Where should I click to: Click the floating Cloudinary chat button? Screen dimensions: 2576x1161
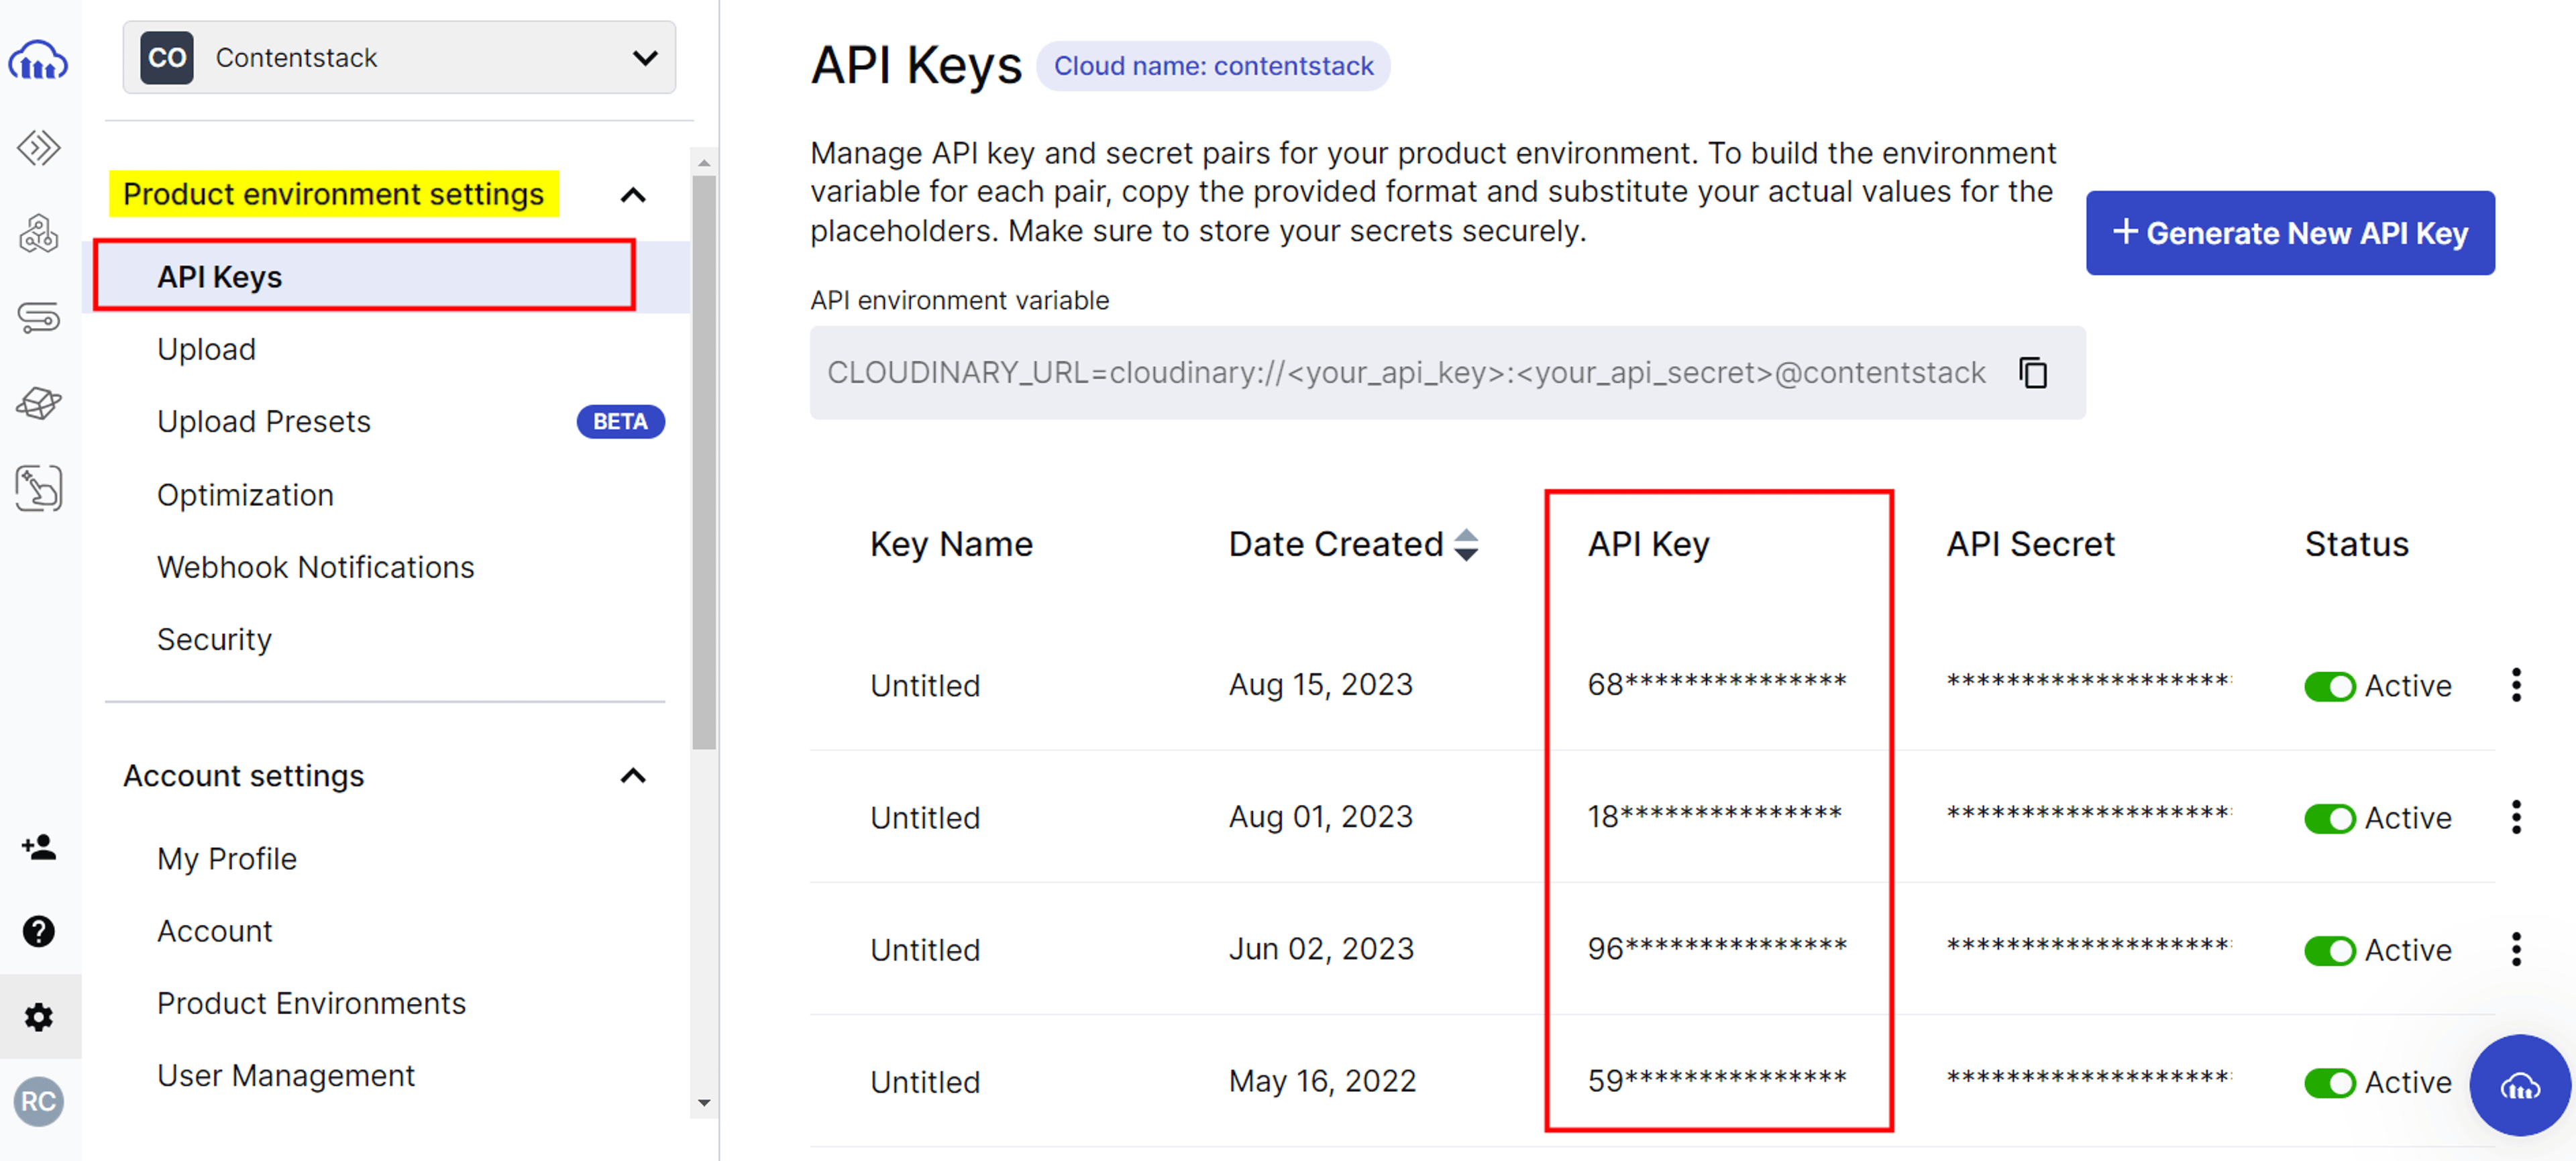[x=2519, y=1085]
